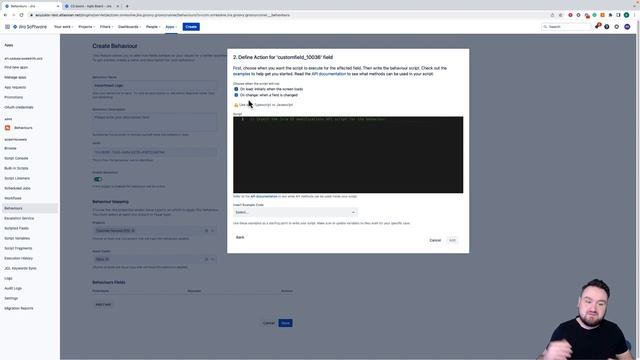The width and height of the screenshot is (640, 360).
Task: Select the highlighted Behaviours sidebar item
Action: [29, 208]
